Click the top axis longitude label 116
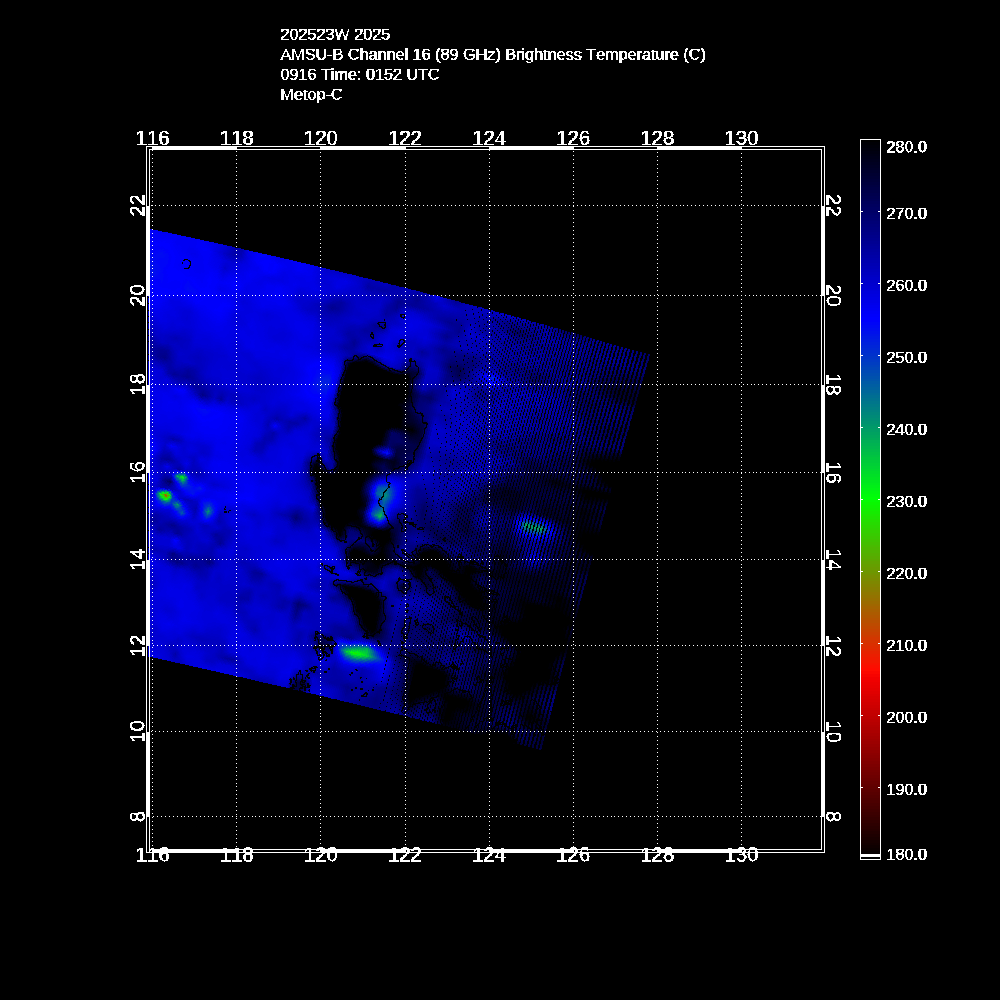 (152, 138)
